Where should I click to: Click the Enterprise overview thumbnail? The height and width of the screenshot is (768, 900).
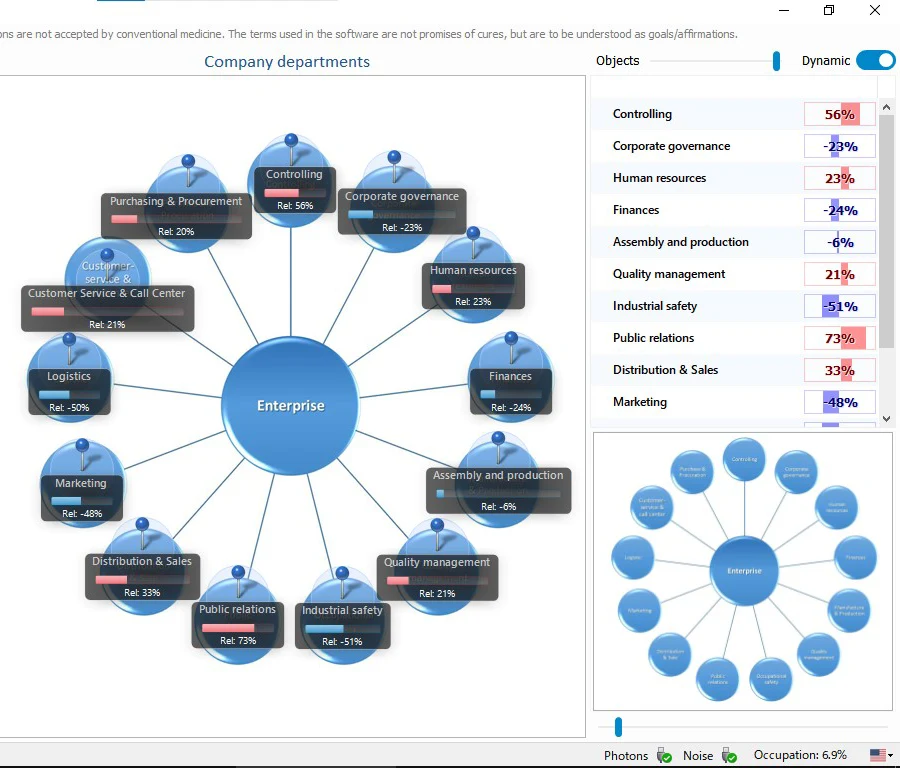(743, 571)
